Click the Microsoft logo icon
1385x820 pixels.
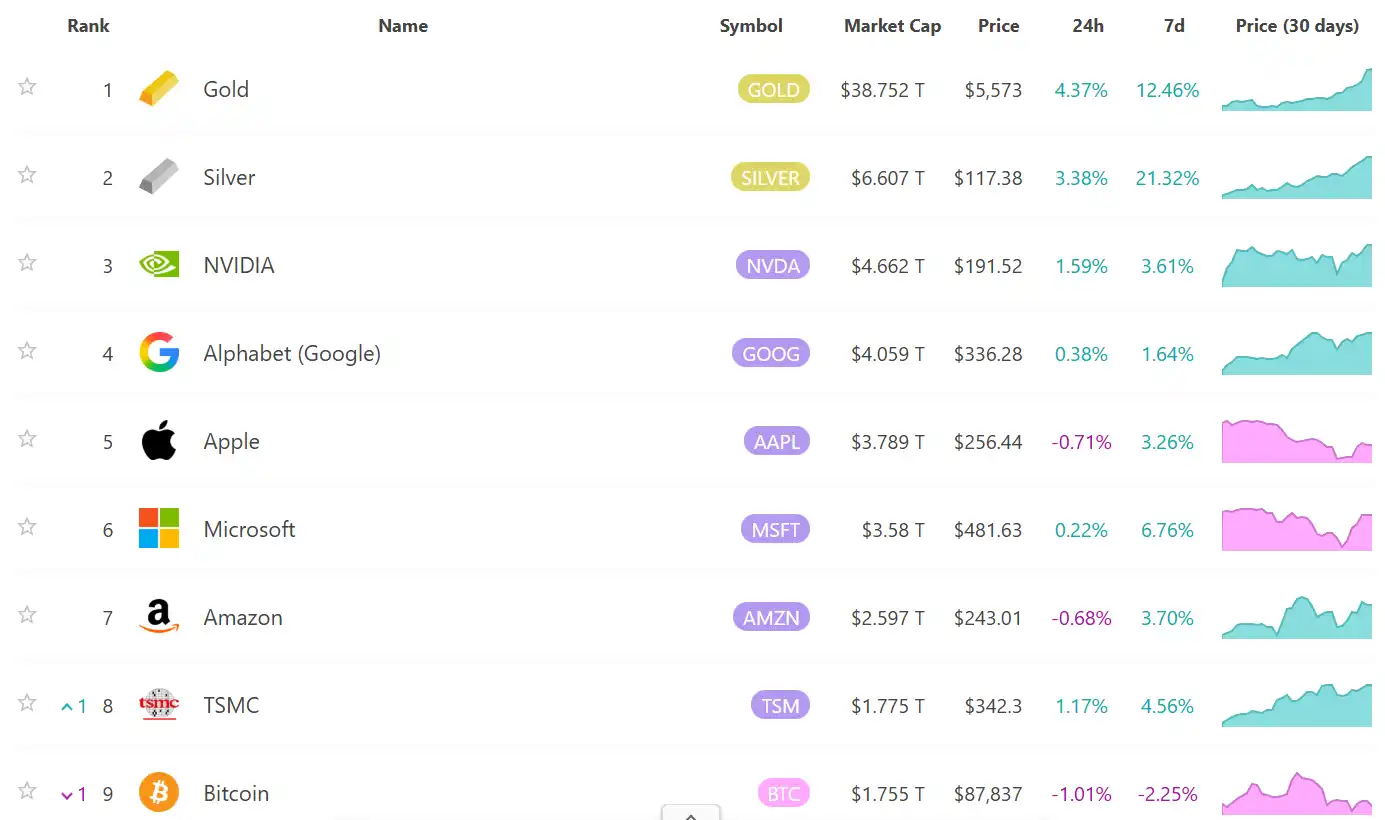(159, 529)
